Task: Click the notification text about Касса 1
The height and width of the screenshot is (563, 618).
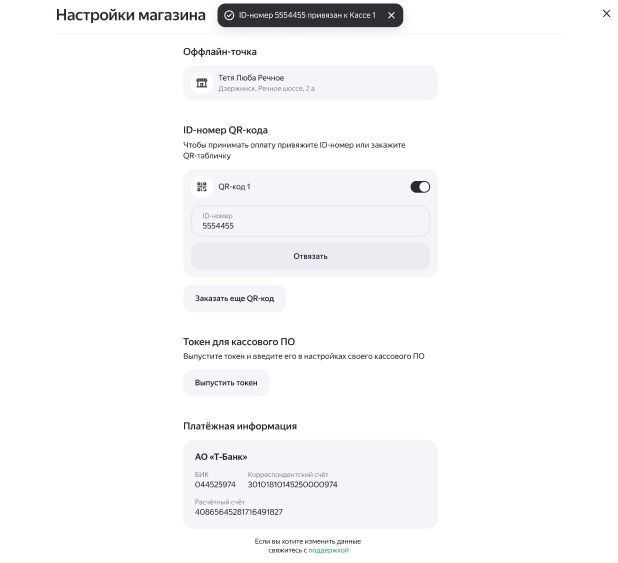Action: click(307, 15)
